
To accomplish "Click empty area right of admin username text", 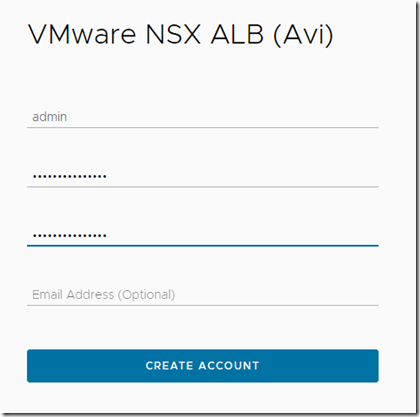I will coord(223,117).
